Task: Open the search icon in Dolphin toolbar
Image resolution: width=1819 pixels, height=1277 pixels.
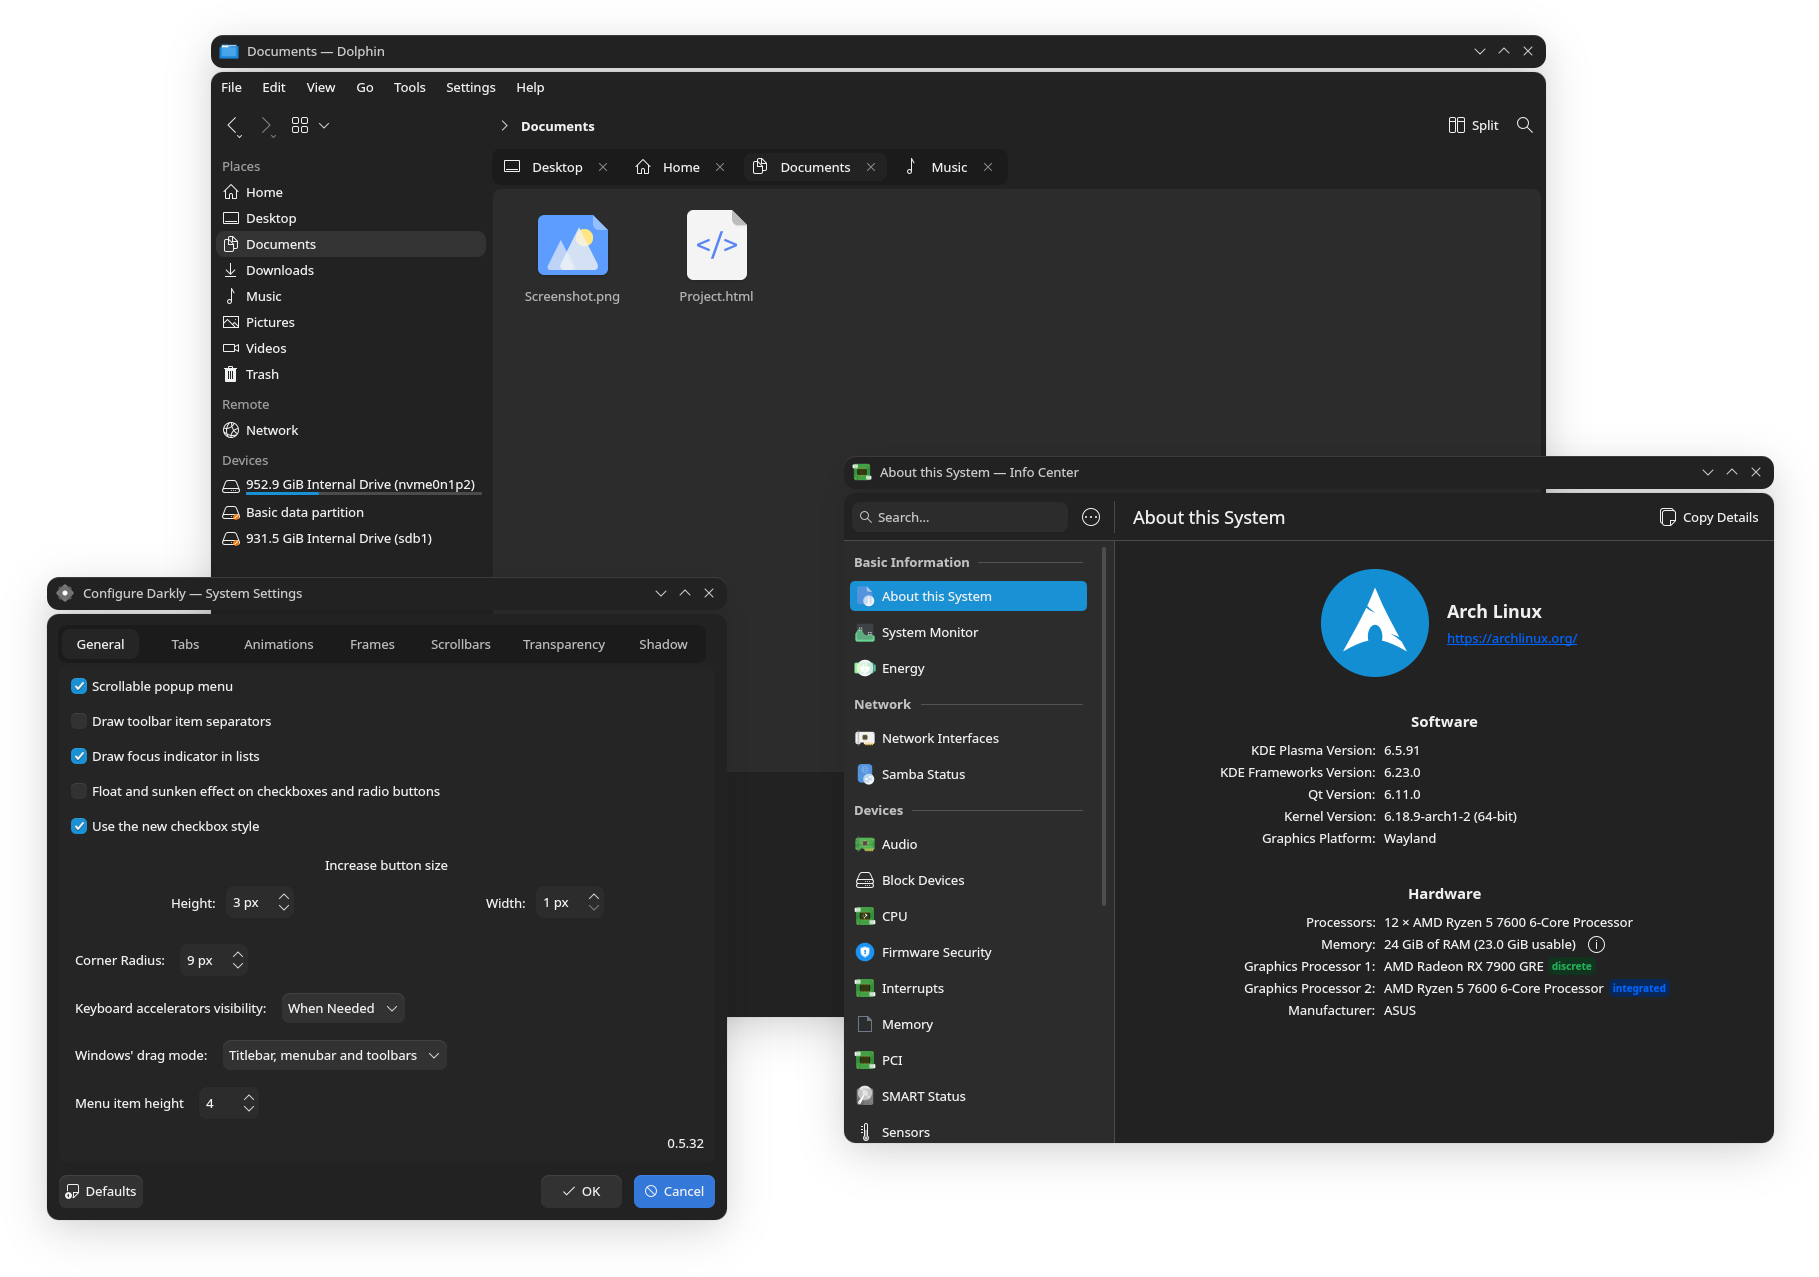Action: coord(1524,125)
